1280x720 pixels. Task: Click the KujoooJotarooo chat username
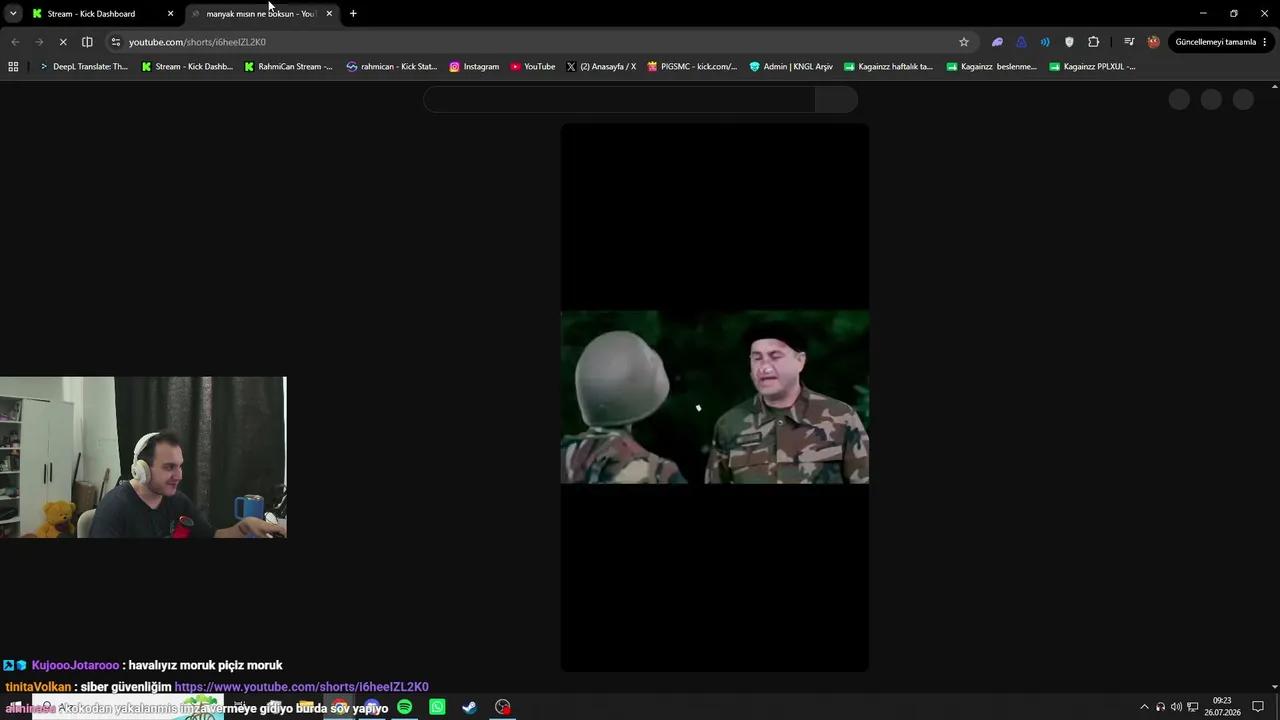(75, 665)
